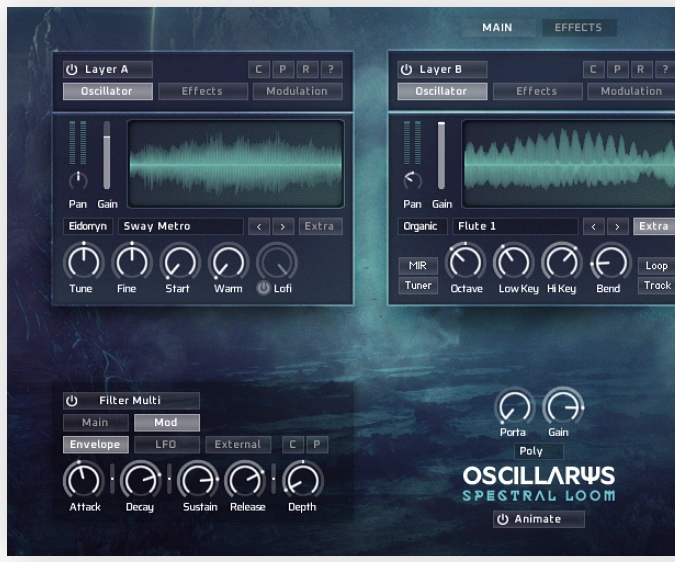Screen dimensions: 675x562
Task: Toggle the Filter Multi power switch
Action: point(72,401)
